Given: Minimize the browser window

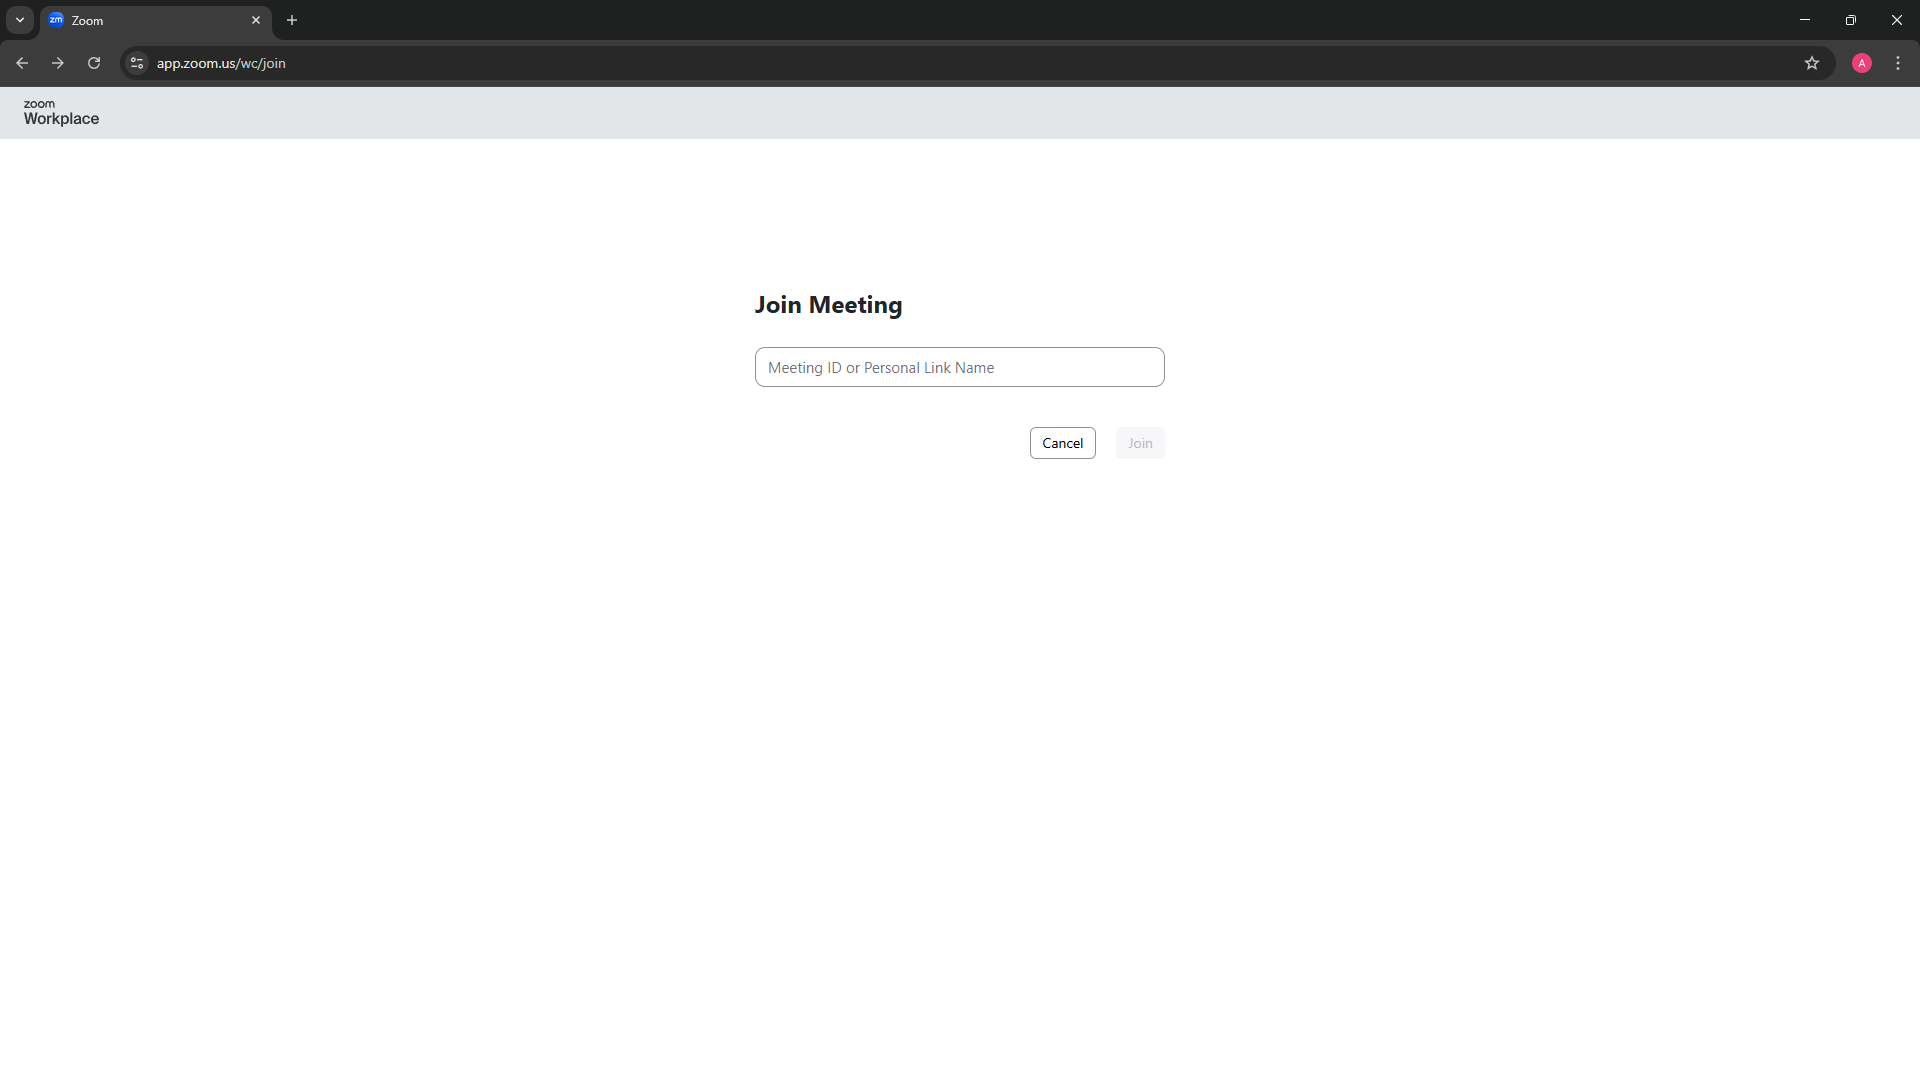Looking at the screenshot, I should click(1804, 20).
